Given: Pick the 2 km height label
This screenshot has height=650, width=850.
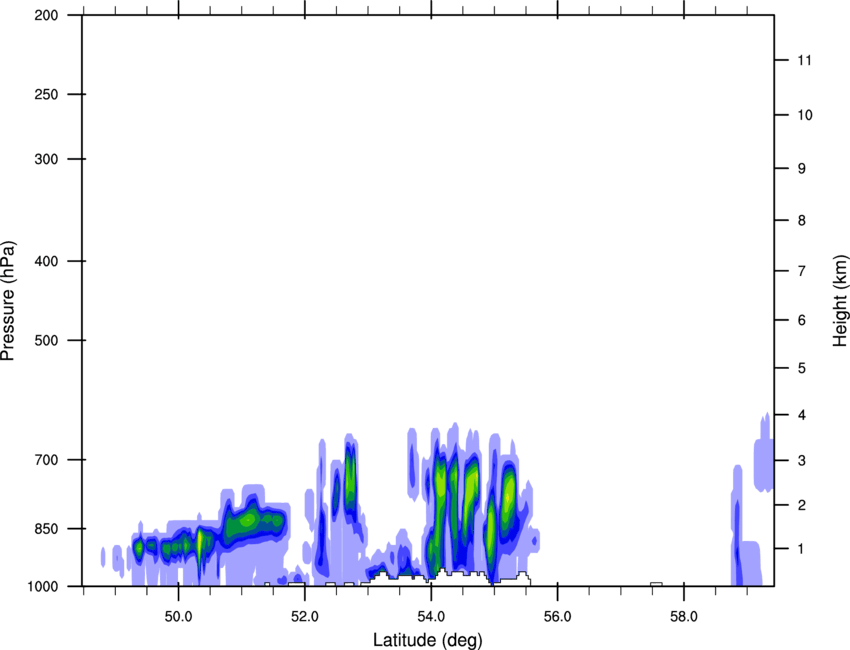Looking at the screenshot, I should [x=802, y=505].
